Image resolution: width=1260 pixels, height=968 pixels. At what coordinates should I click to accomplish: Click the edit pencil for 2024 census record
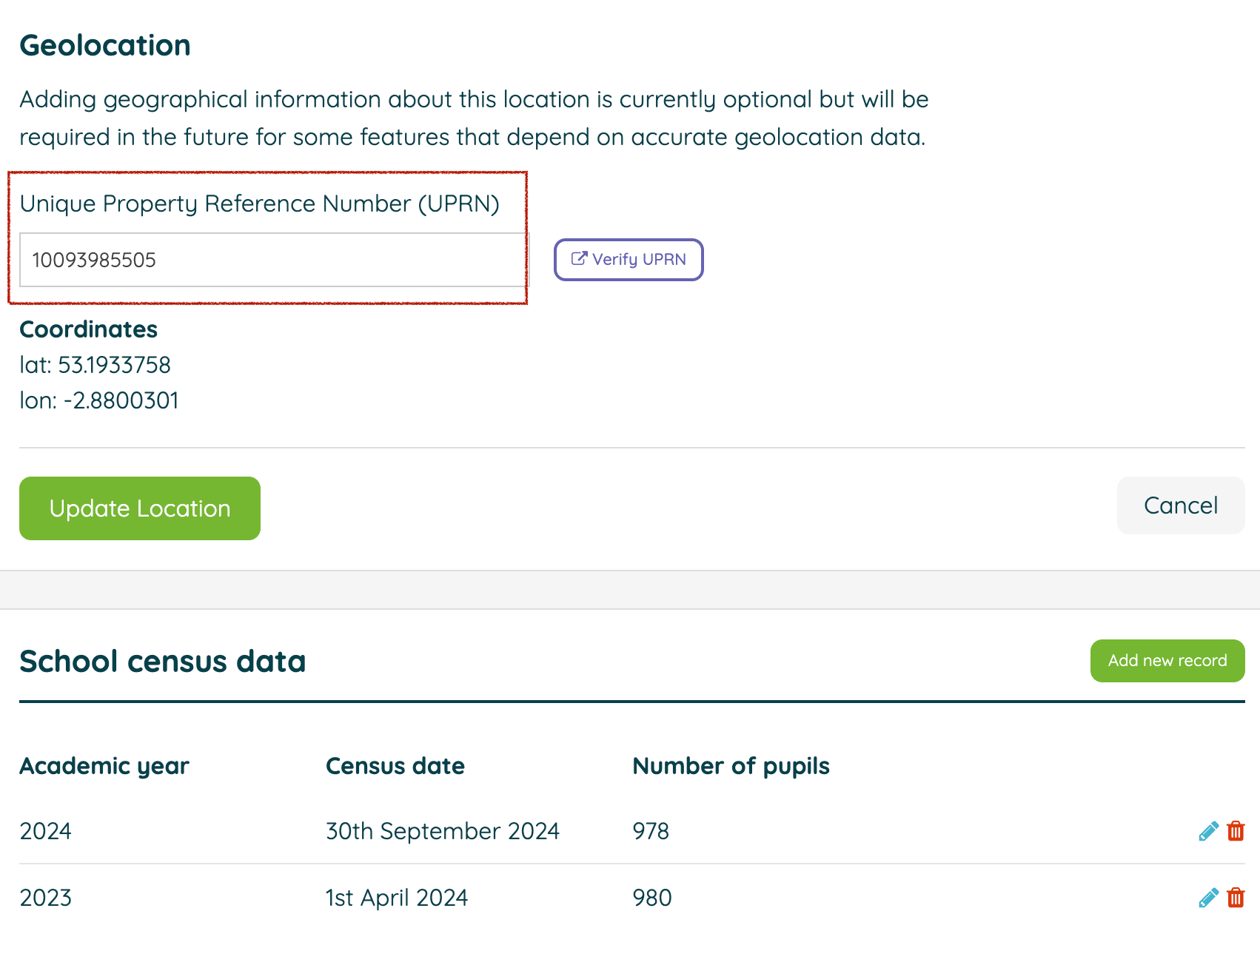click(1208, 831)
